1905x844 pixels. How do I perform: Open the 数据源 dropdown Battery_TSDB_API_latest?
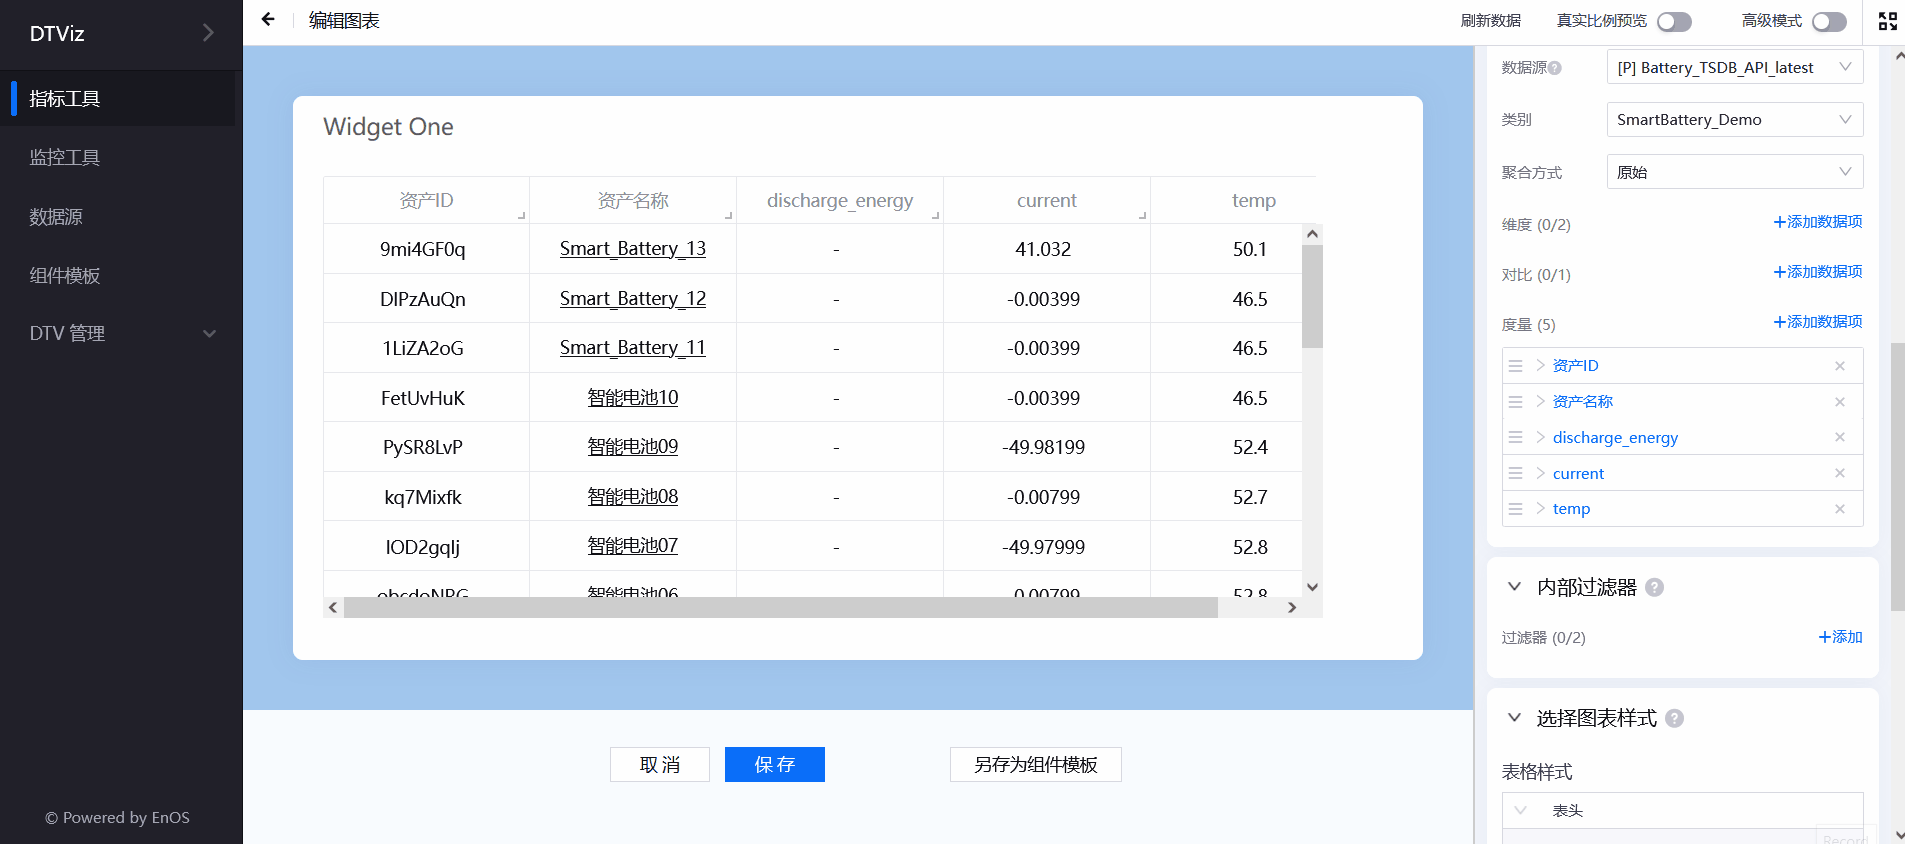pyautogui.click(x=1734, y=68)
